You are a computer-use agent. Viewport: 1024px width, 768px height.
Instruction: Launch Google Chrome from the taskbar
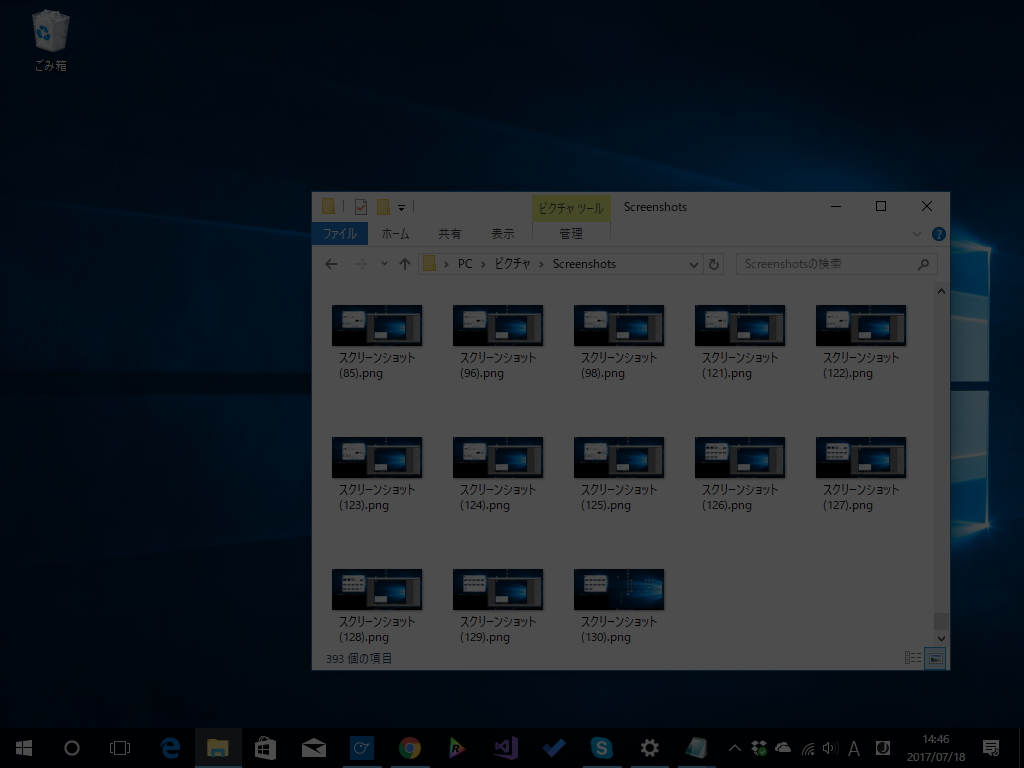point(409,747)
